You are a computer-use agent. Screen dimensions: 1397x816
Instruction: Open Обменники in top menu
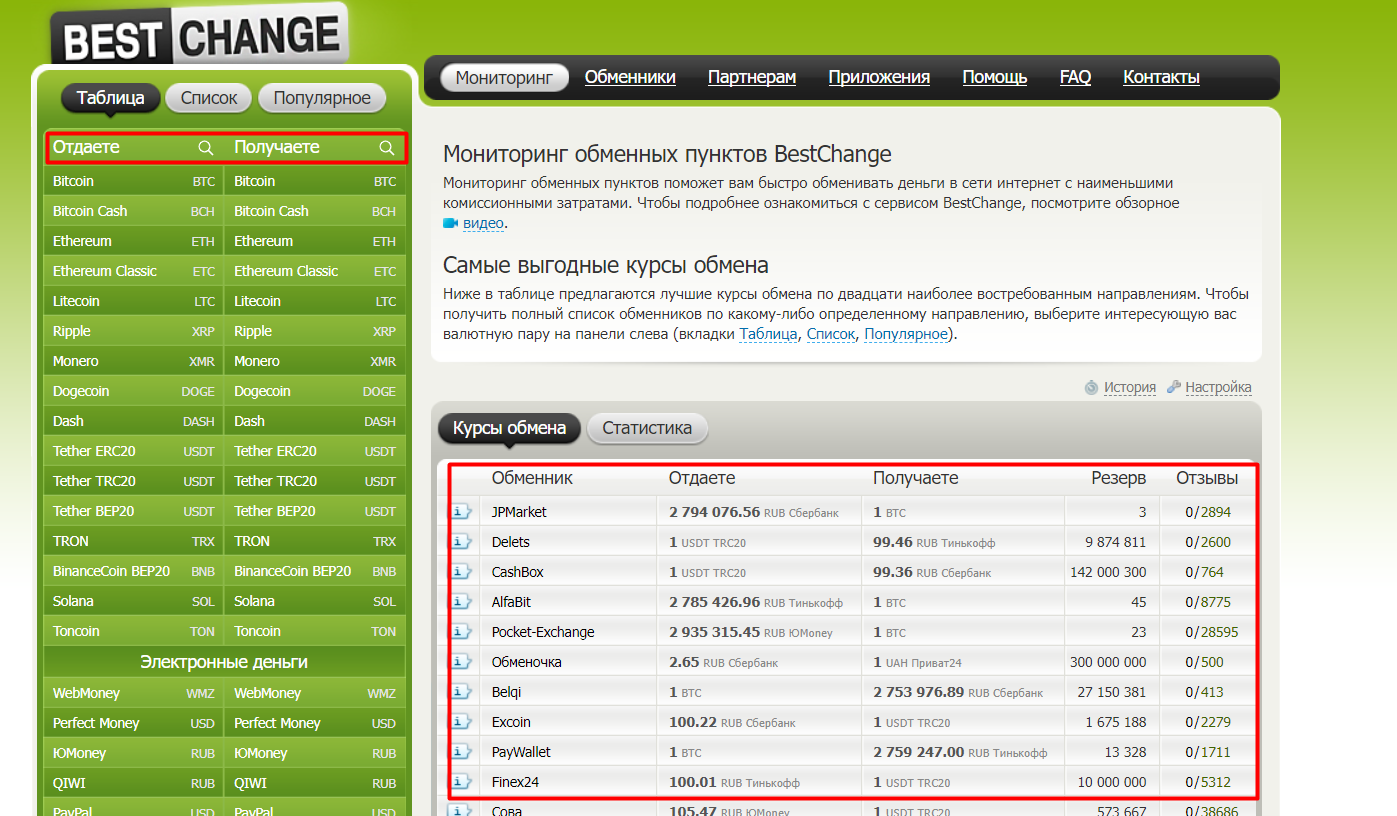(630, 77)
